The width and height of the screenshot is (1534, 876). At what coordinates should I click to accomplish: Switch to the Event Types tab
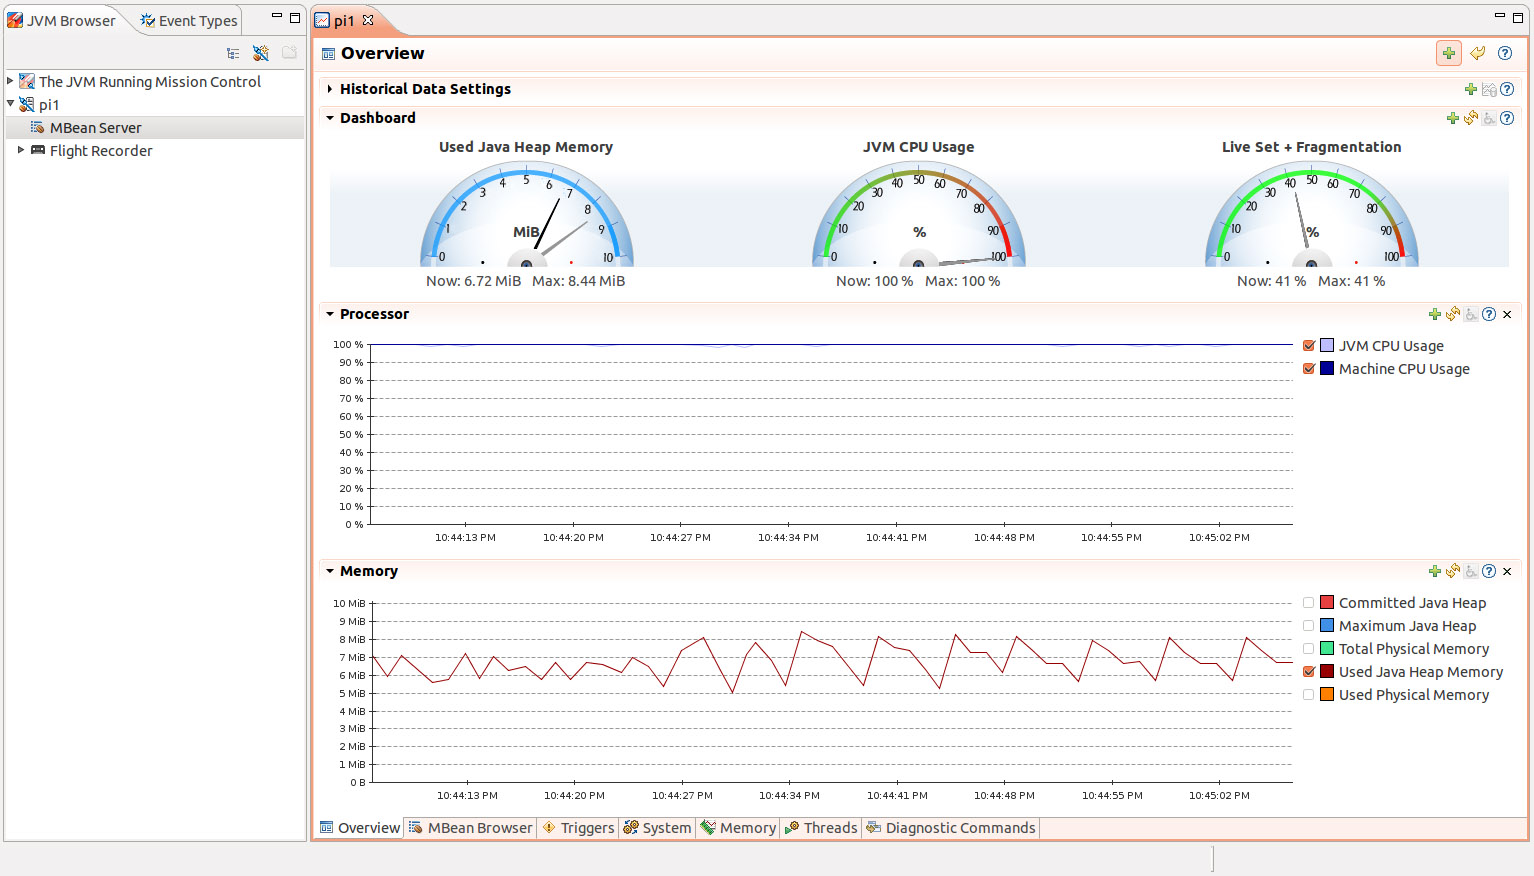coord(189,20)
